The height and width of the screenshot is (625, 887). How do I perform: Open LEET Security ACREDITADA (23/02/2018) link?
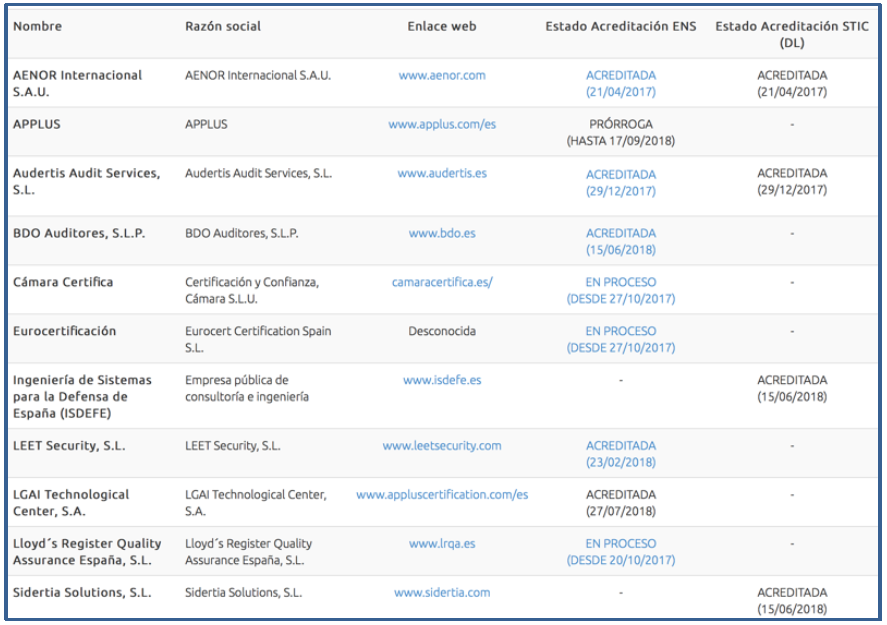621,454
